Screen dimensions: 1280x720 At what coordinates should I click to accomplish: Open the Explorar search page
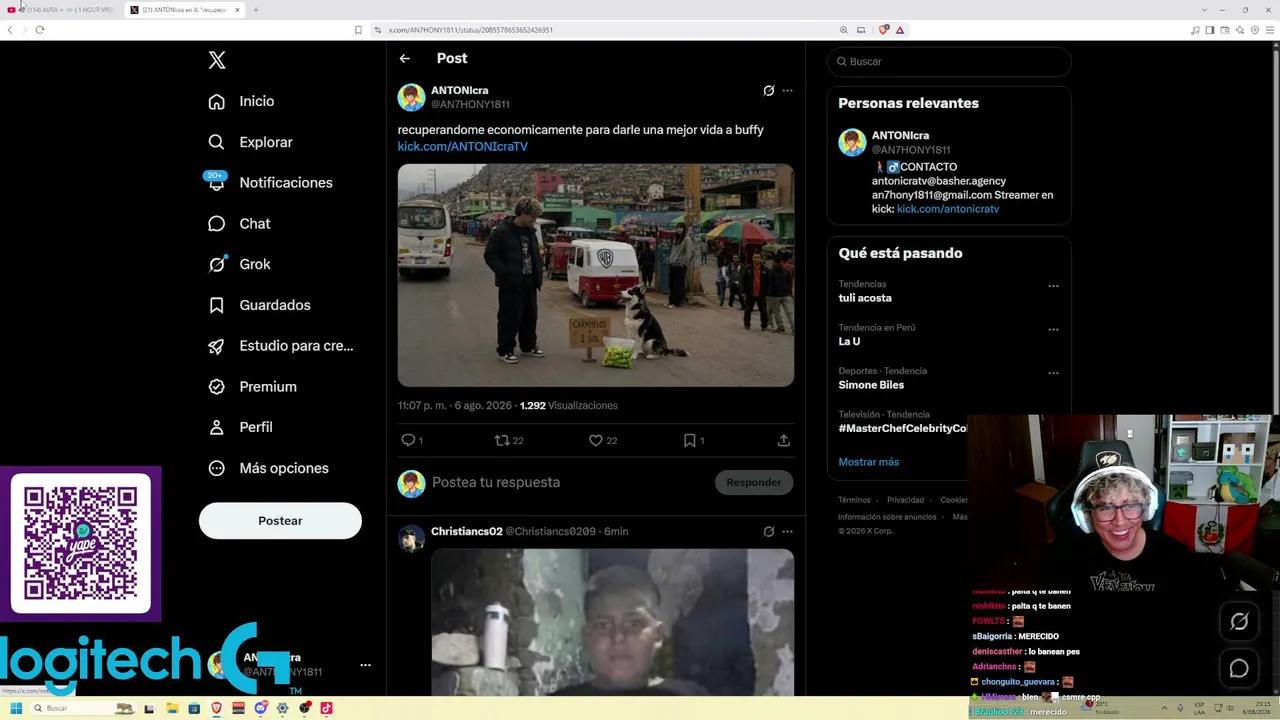[250, 142]
